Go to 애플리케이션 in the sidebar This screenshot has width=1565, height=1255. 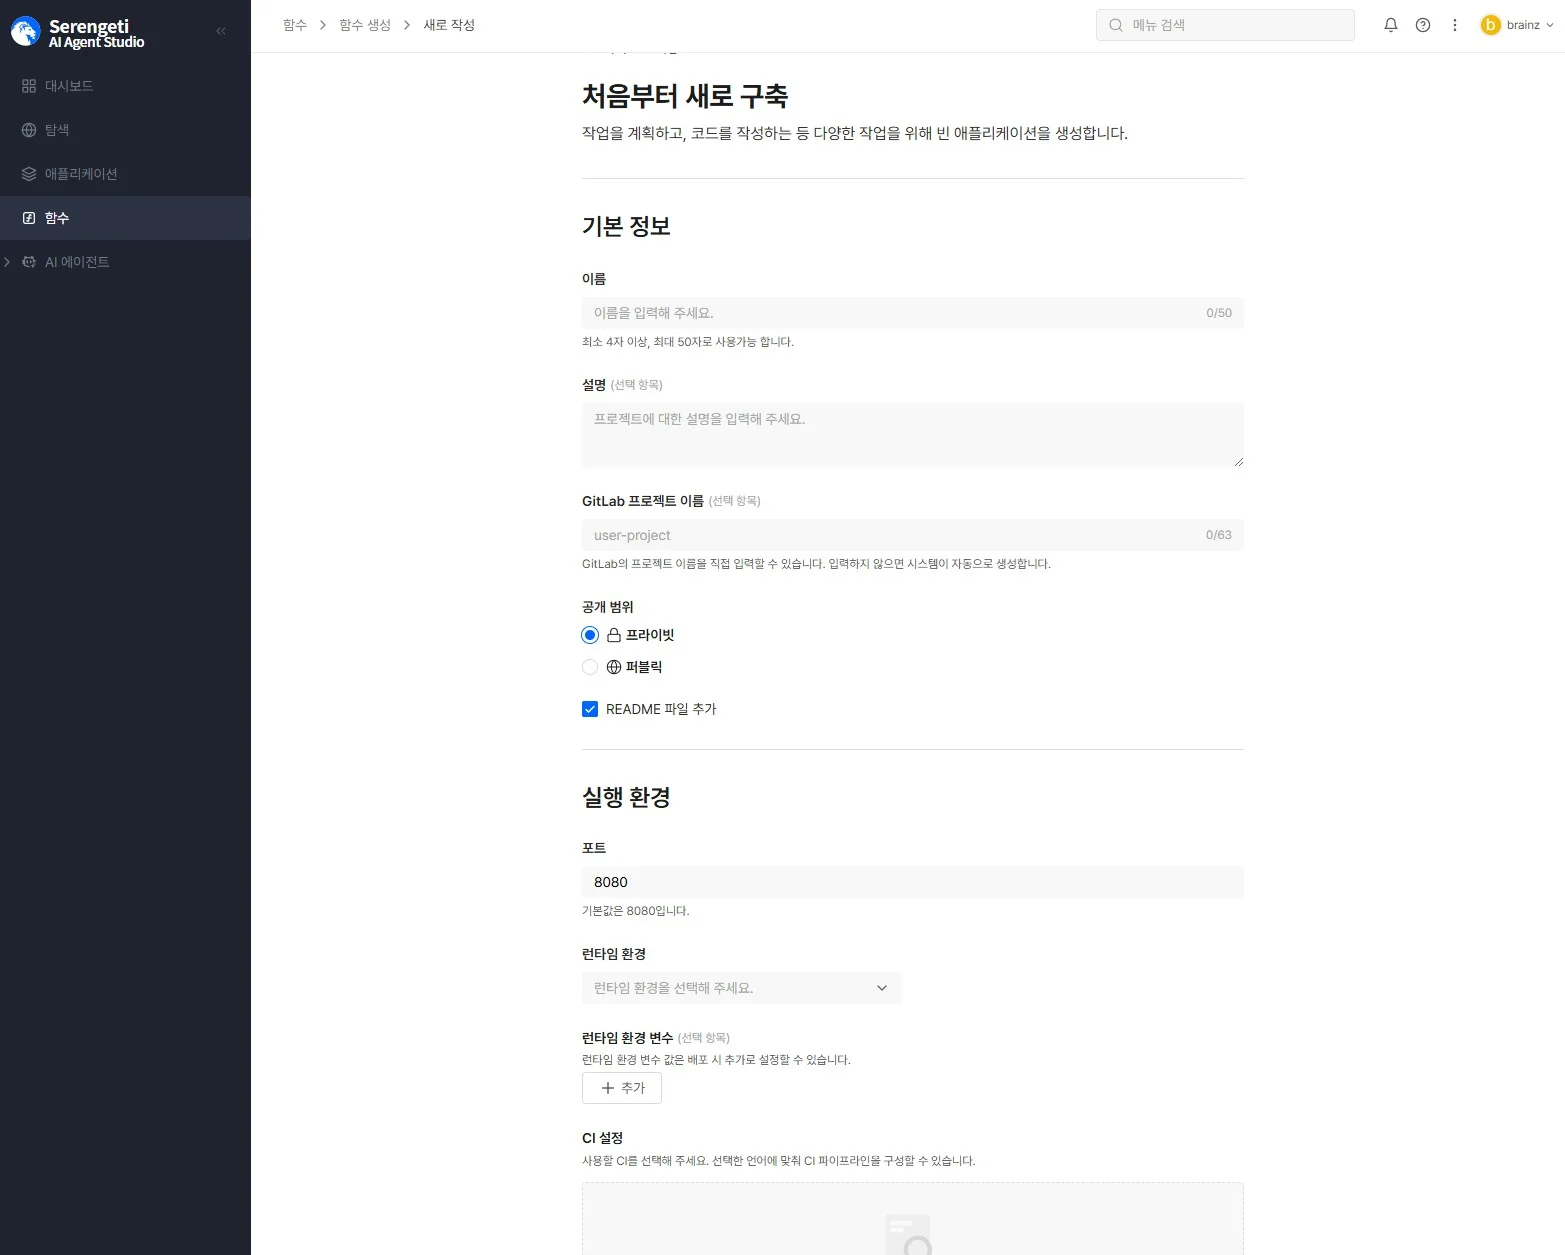click(x=80, y=174)
